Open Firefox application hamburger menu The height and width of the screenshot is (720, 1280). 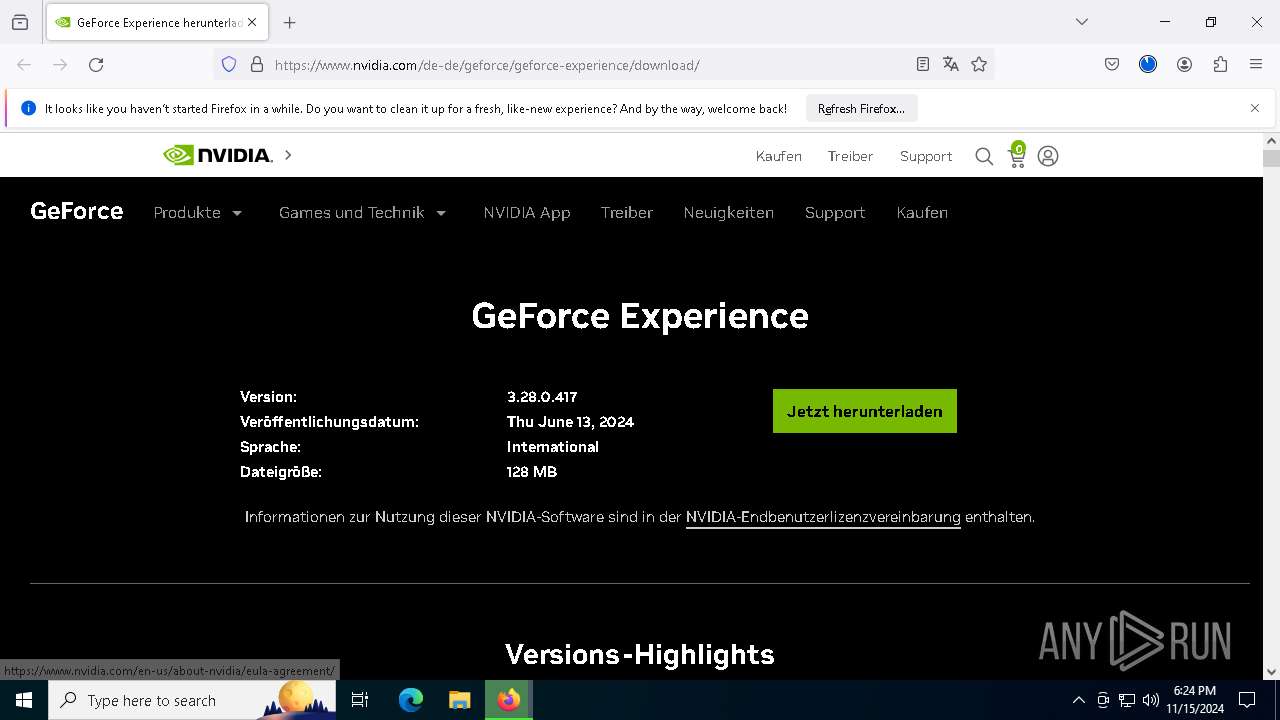[1256, 64]
